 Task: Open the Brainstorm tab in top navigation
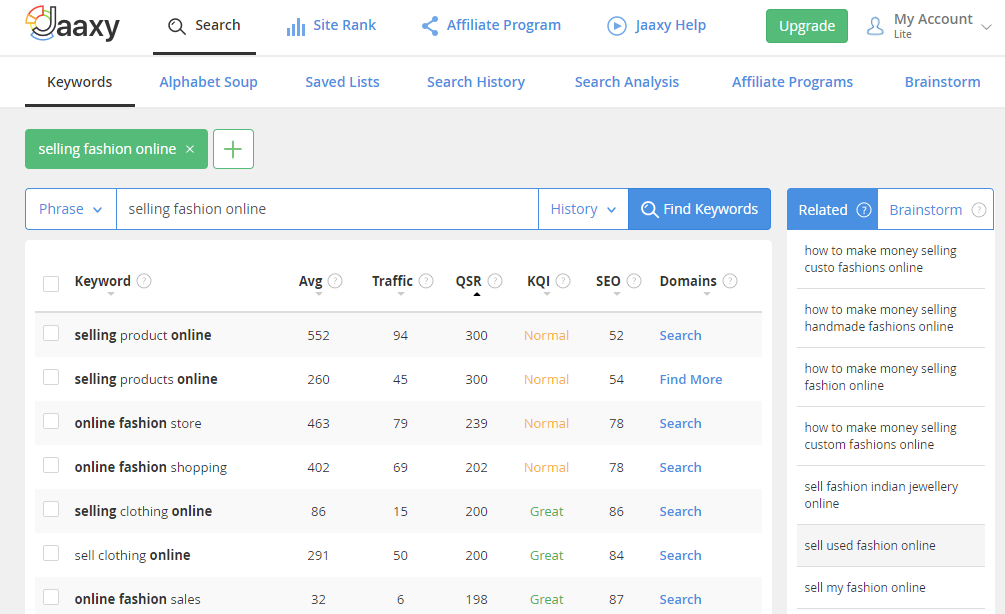point(942,82)
